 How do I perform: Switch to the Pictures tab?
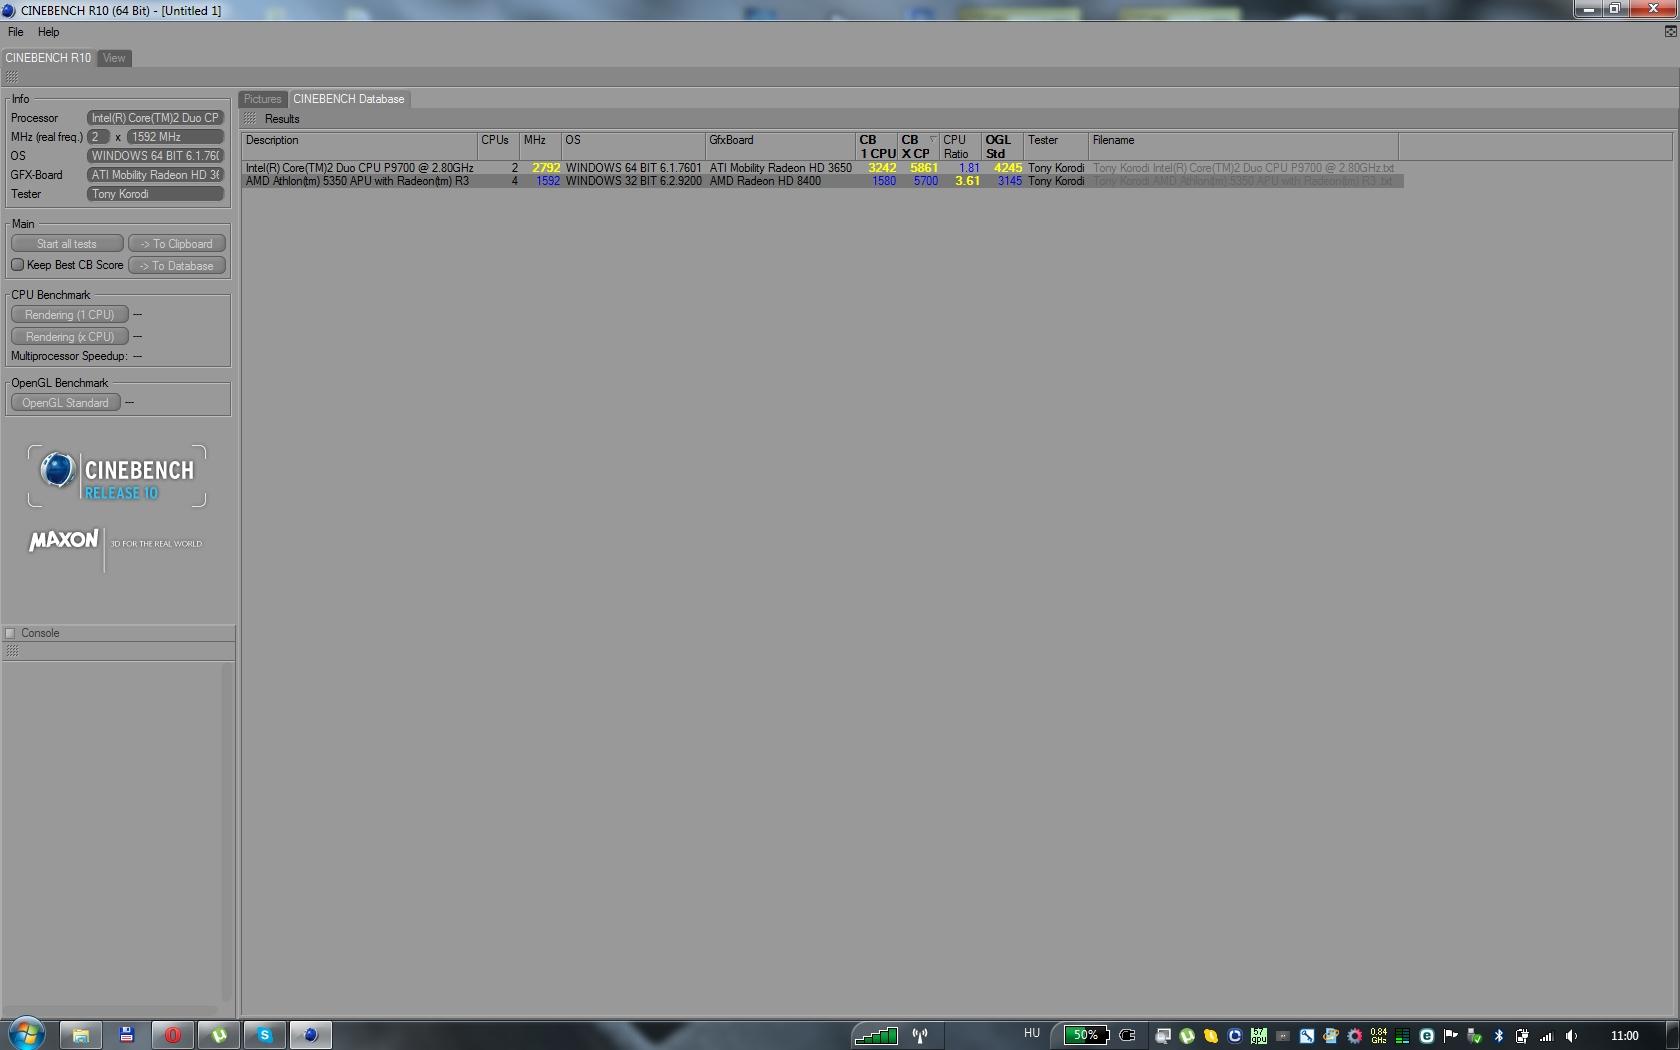click(x=263, y=99)
